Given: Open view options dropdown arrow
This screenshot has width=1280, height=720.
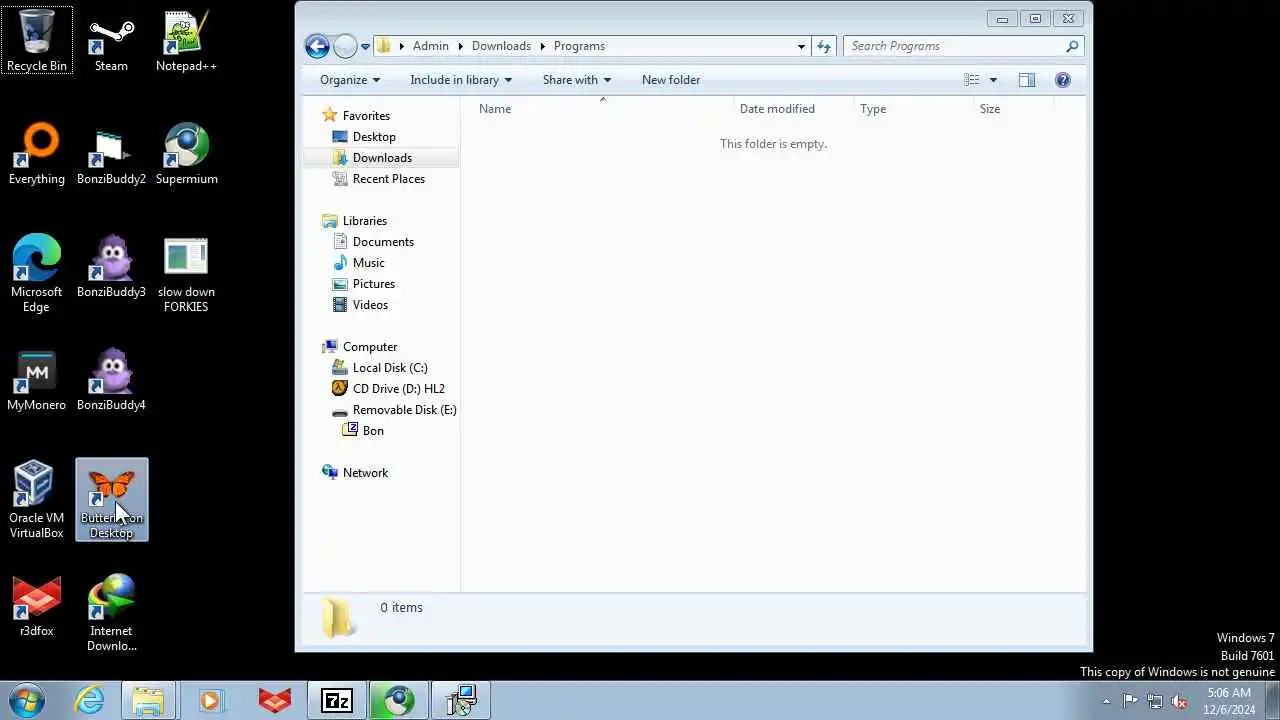Looking at the screenshot, I should 993,80.
